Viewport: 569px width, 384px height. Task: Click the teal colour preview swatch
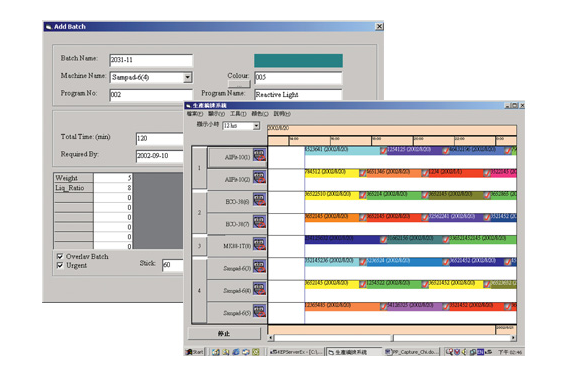tap(298, 61)
